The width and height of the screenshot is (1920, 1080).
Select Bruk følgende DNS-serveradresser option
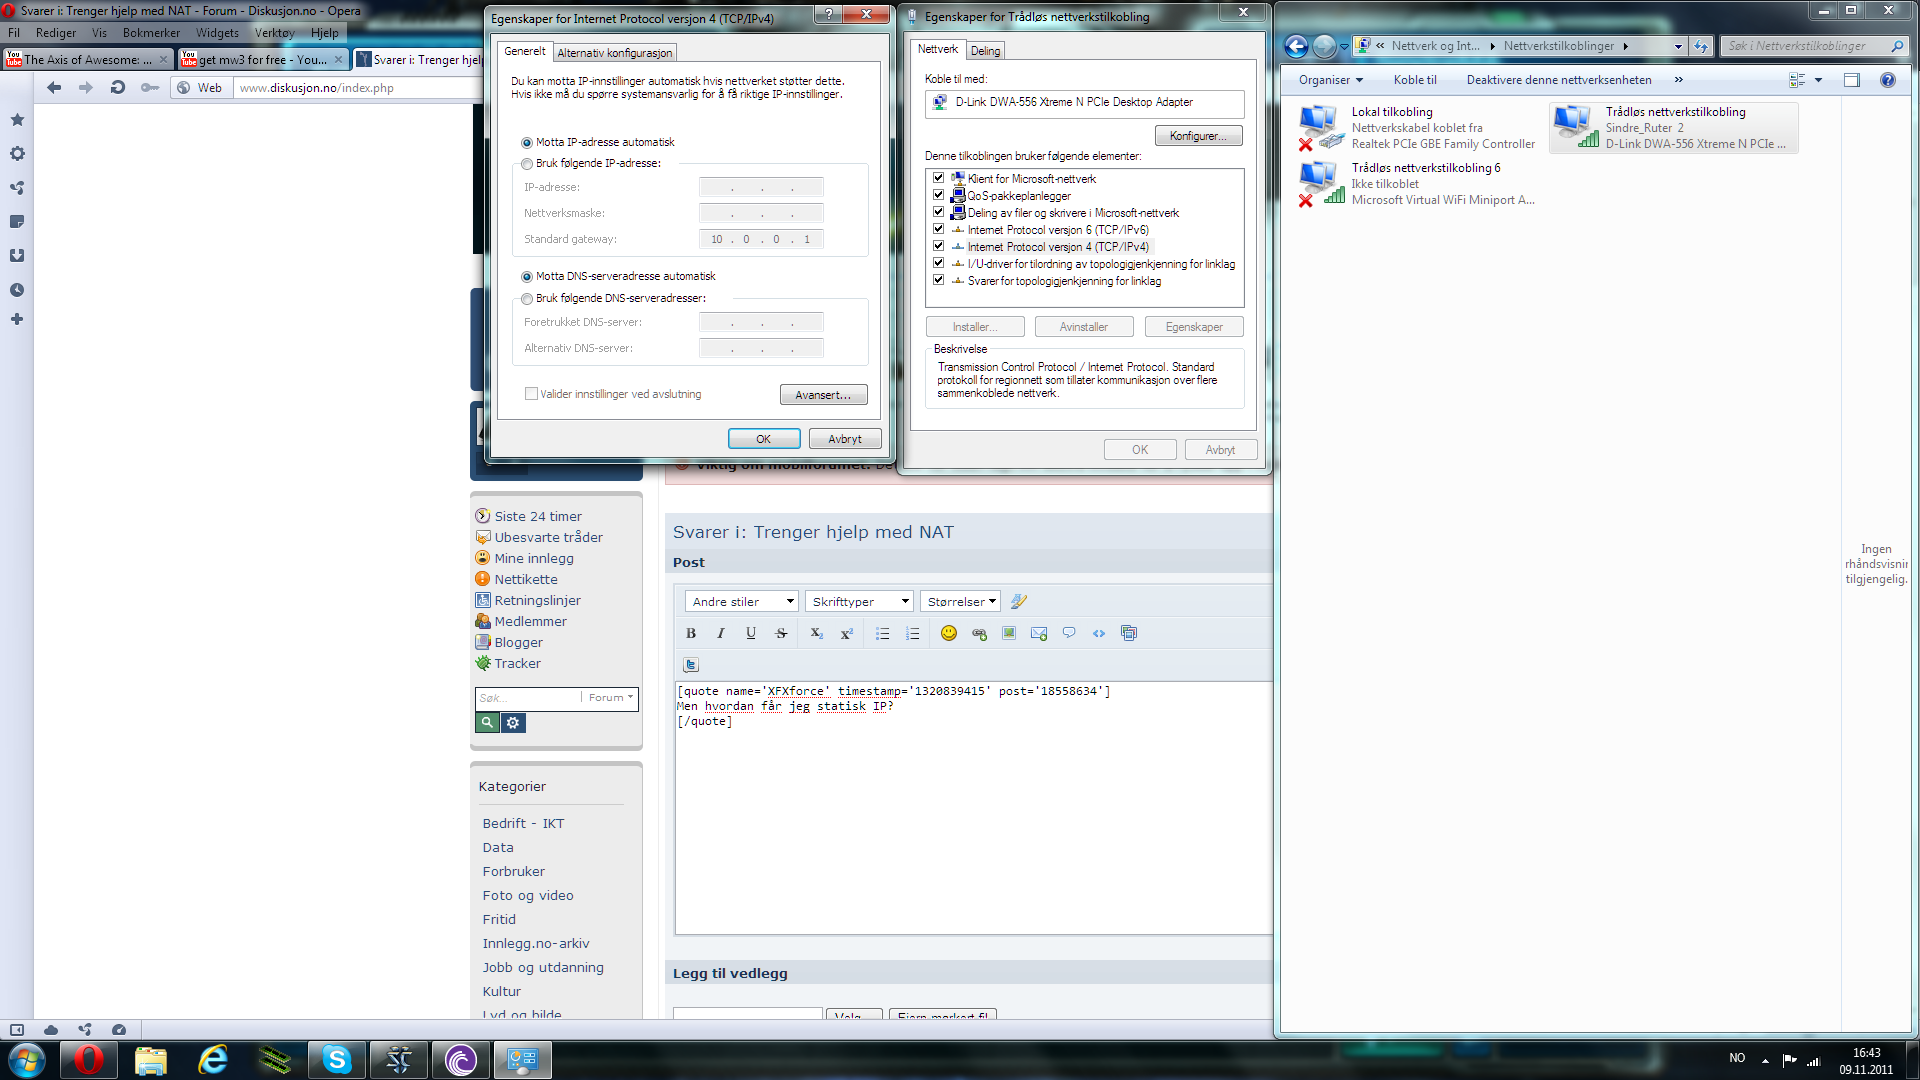(527, 299)
